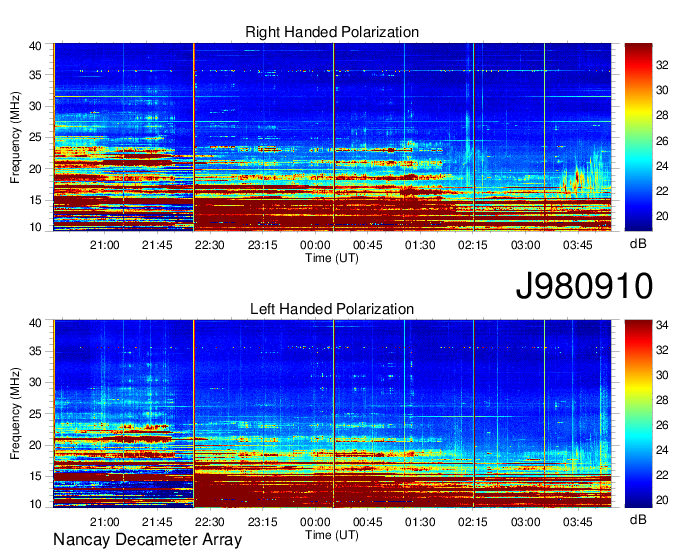Click the bottom panel dB color bar

click(x=638, y=414)
